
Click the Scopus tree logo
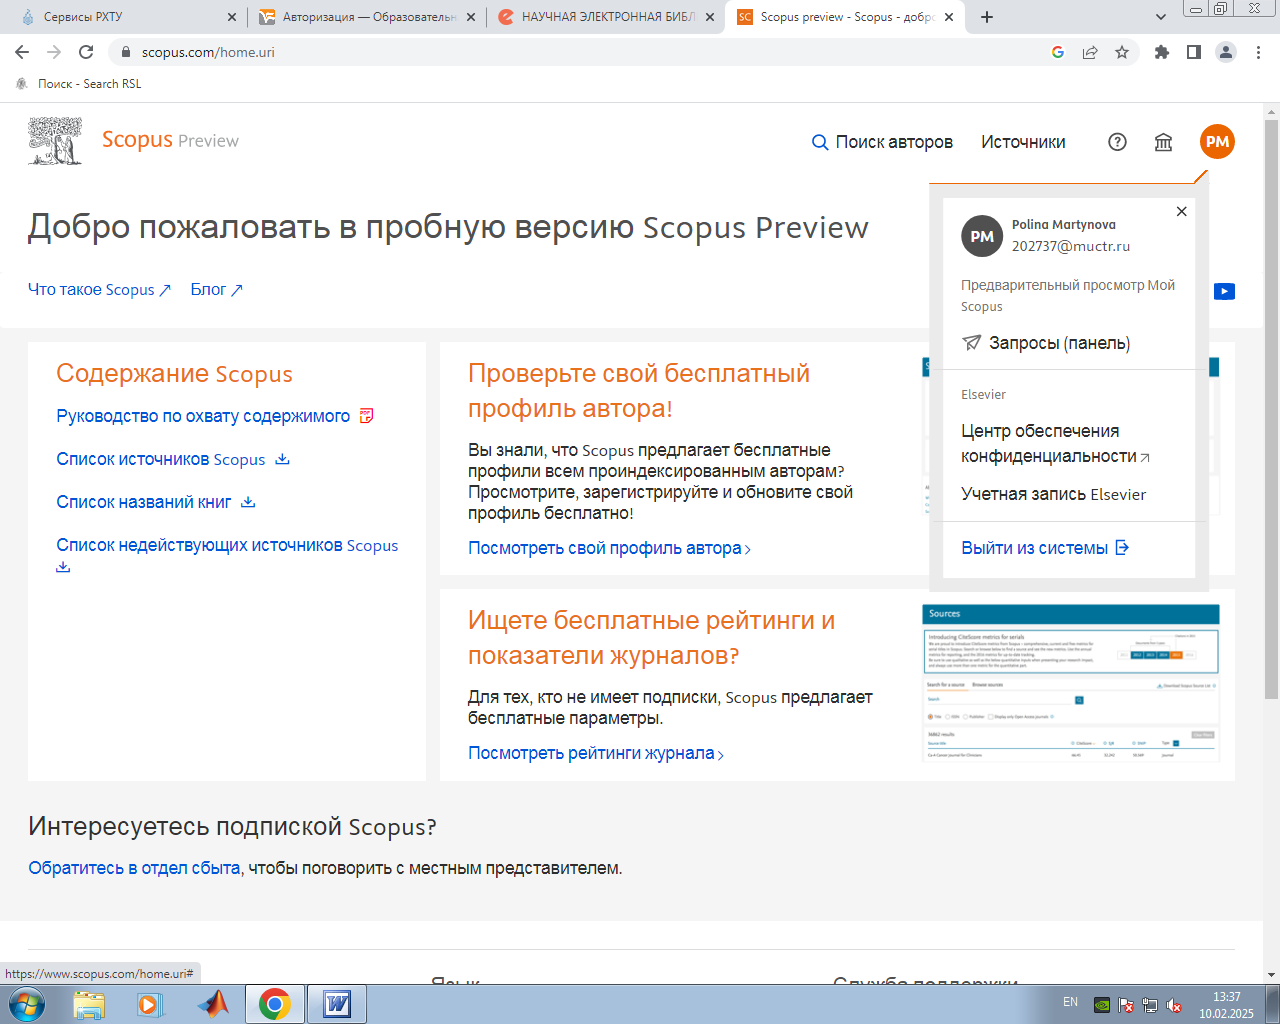(x=55, y=141)
